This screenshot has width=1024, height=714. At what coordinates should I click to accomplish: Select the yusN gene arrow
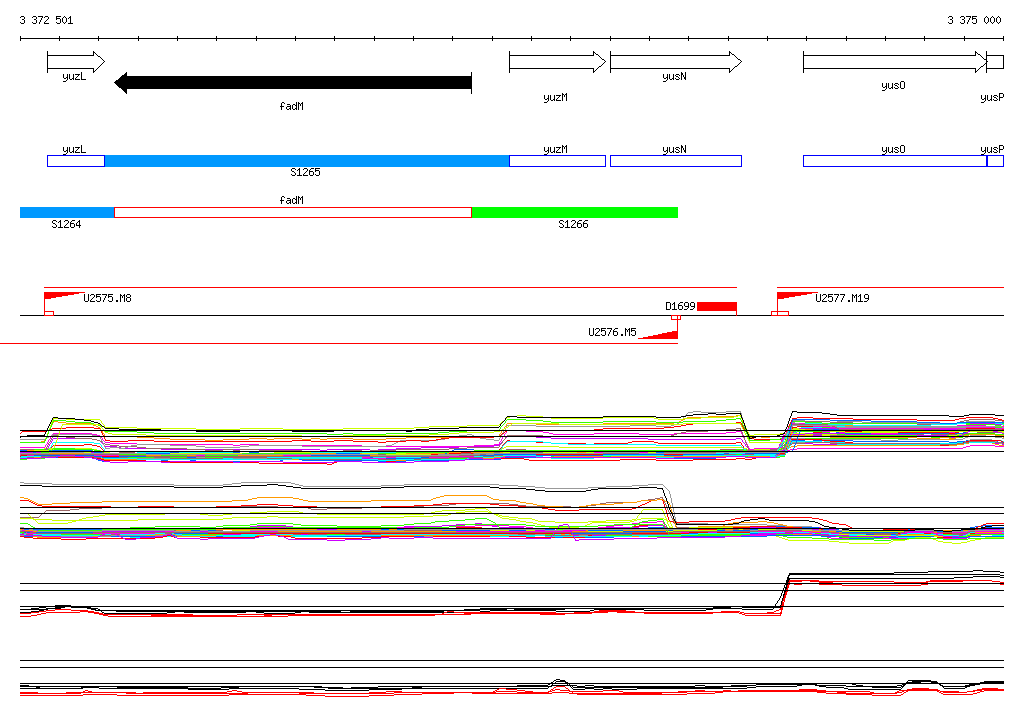pos(676,62)
